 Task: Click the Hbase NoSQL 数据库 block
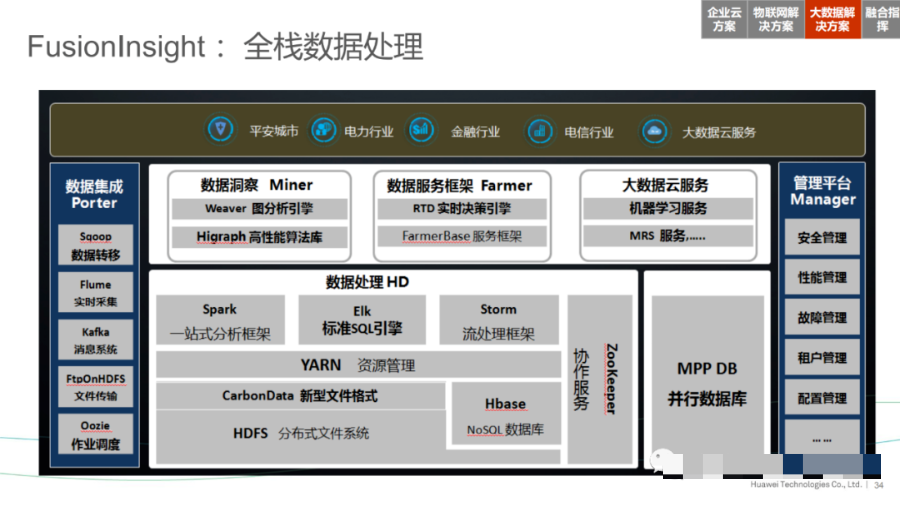pos(506,414)
